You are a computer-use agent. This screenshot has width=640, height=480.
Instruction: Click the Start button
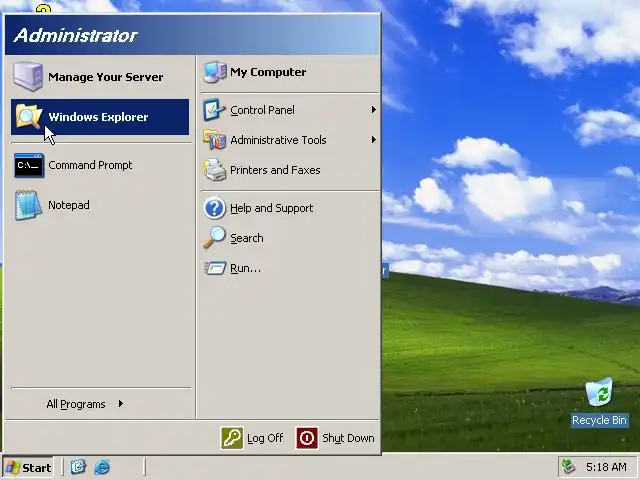(x=28, y=467)
